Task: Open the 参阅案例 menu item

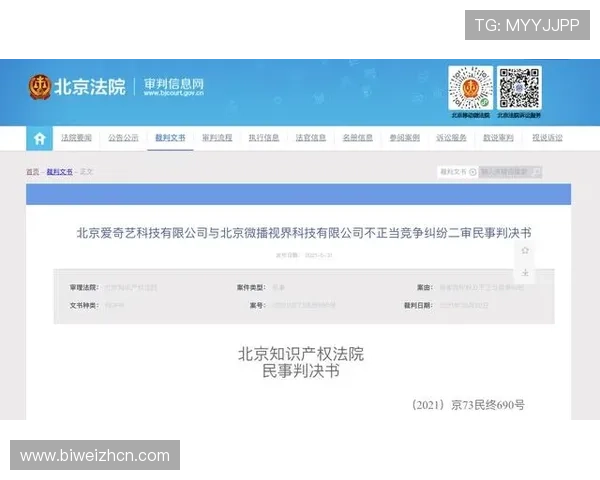Action: coord(405,138)
